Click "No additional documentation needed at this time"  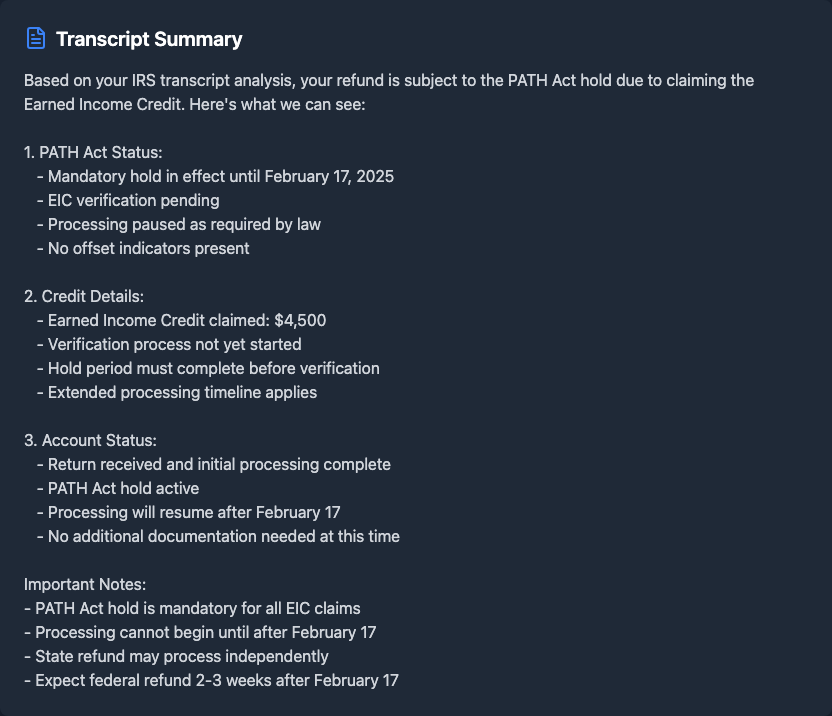point(223,536)
